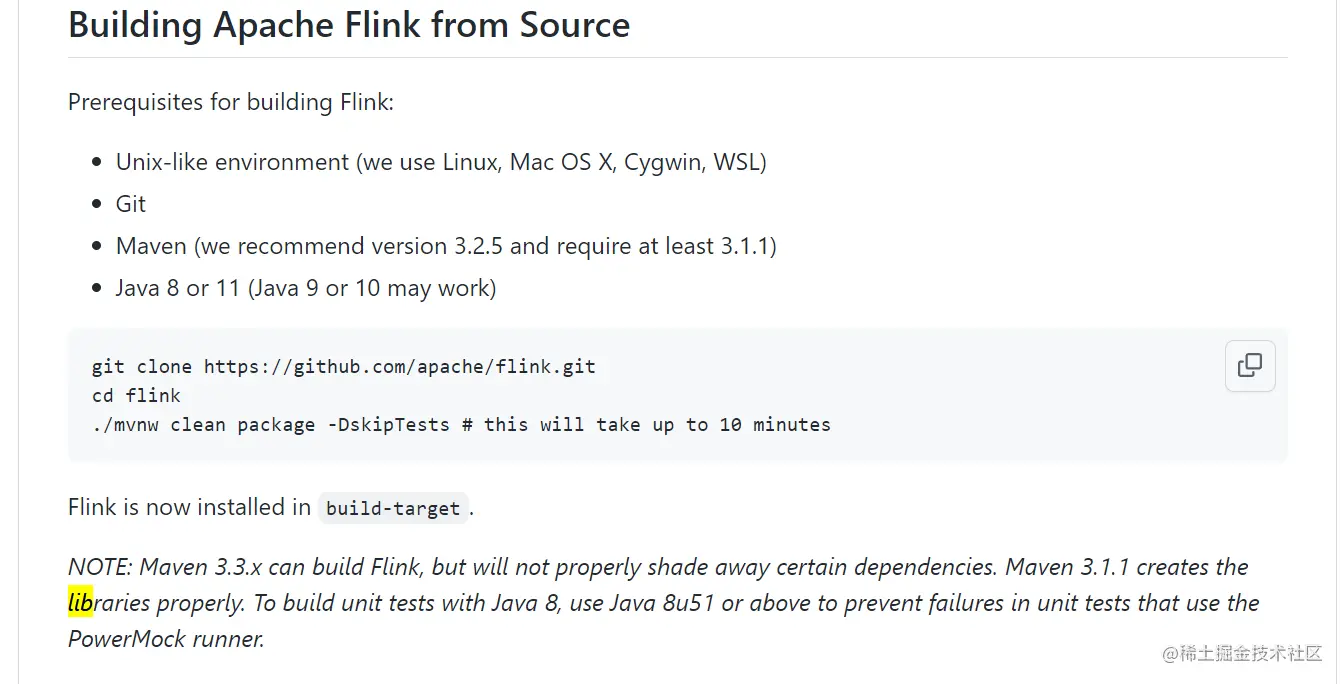Viewport: 1343px width, 684px height.
Task: Click the 'cd flink' command line
Action: click(136, 396)
